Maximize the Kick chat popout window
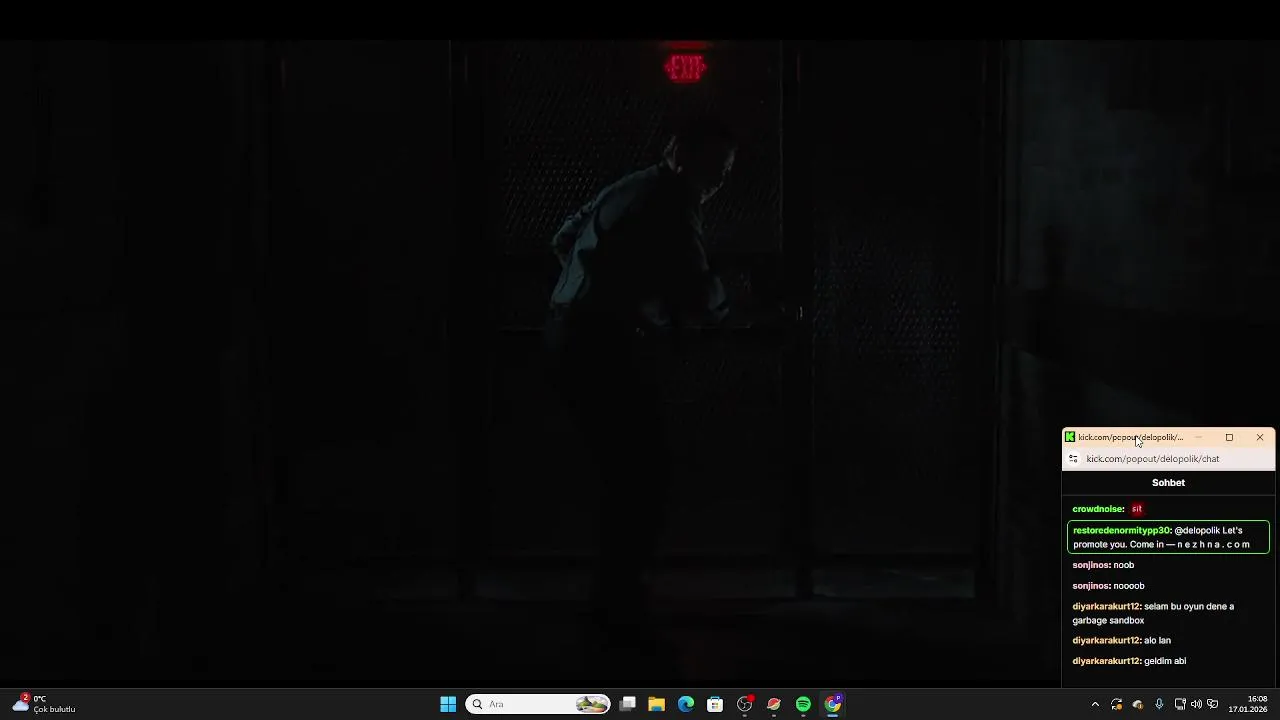Viewport: 1280px width, 720px height. [1229, 437]
